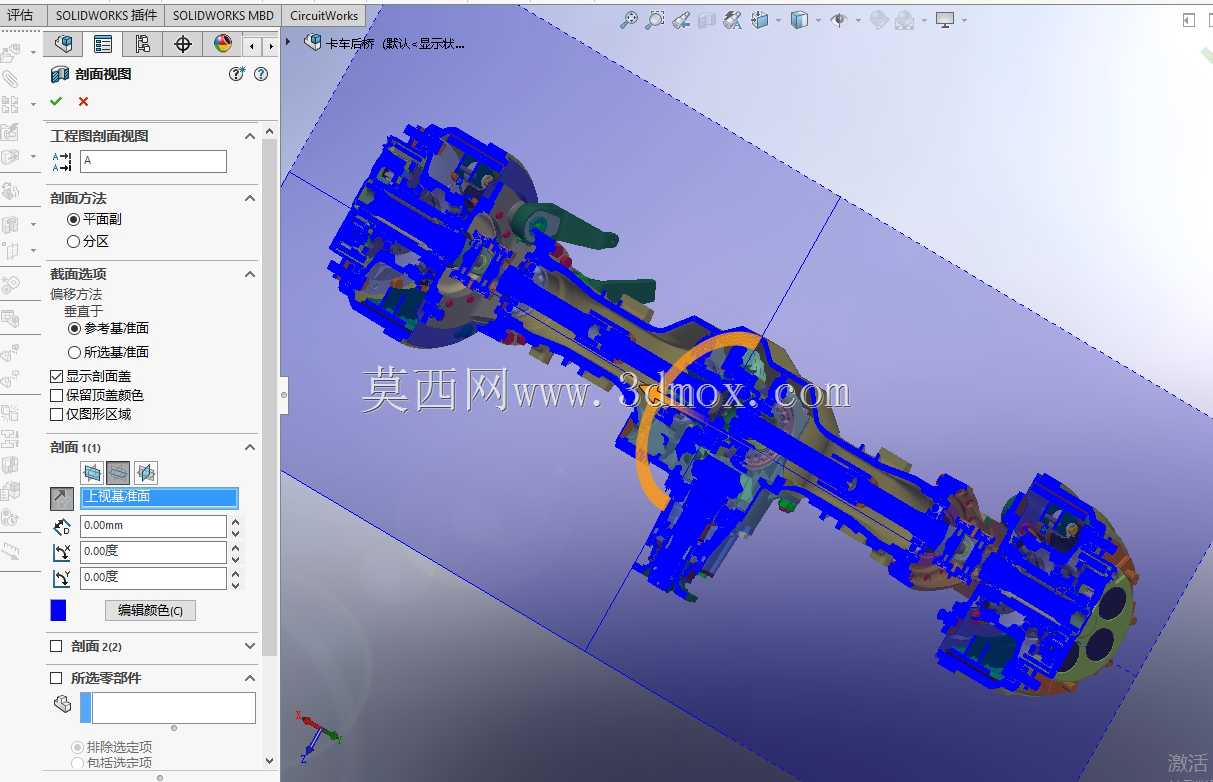
Task: Expand 剖面 2(2) section
Action: coord(250,646)
